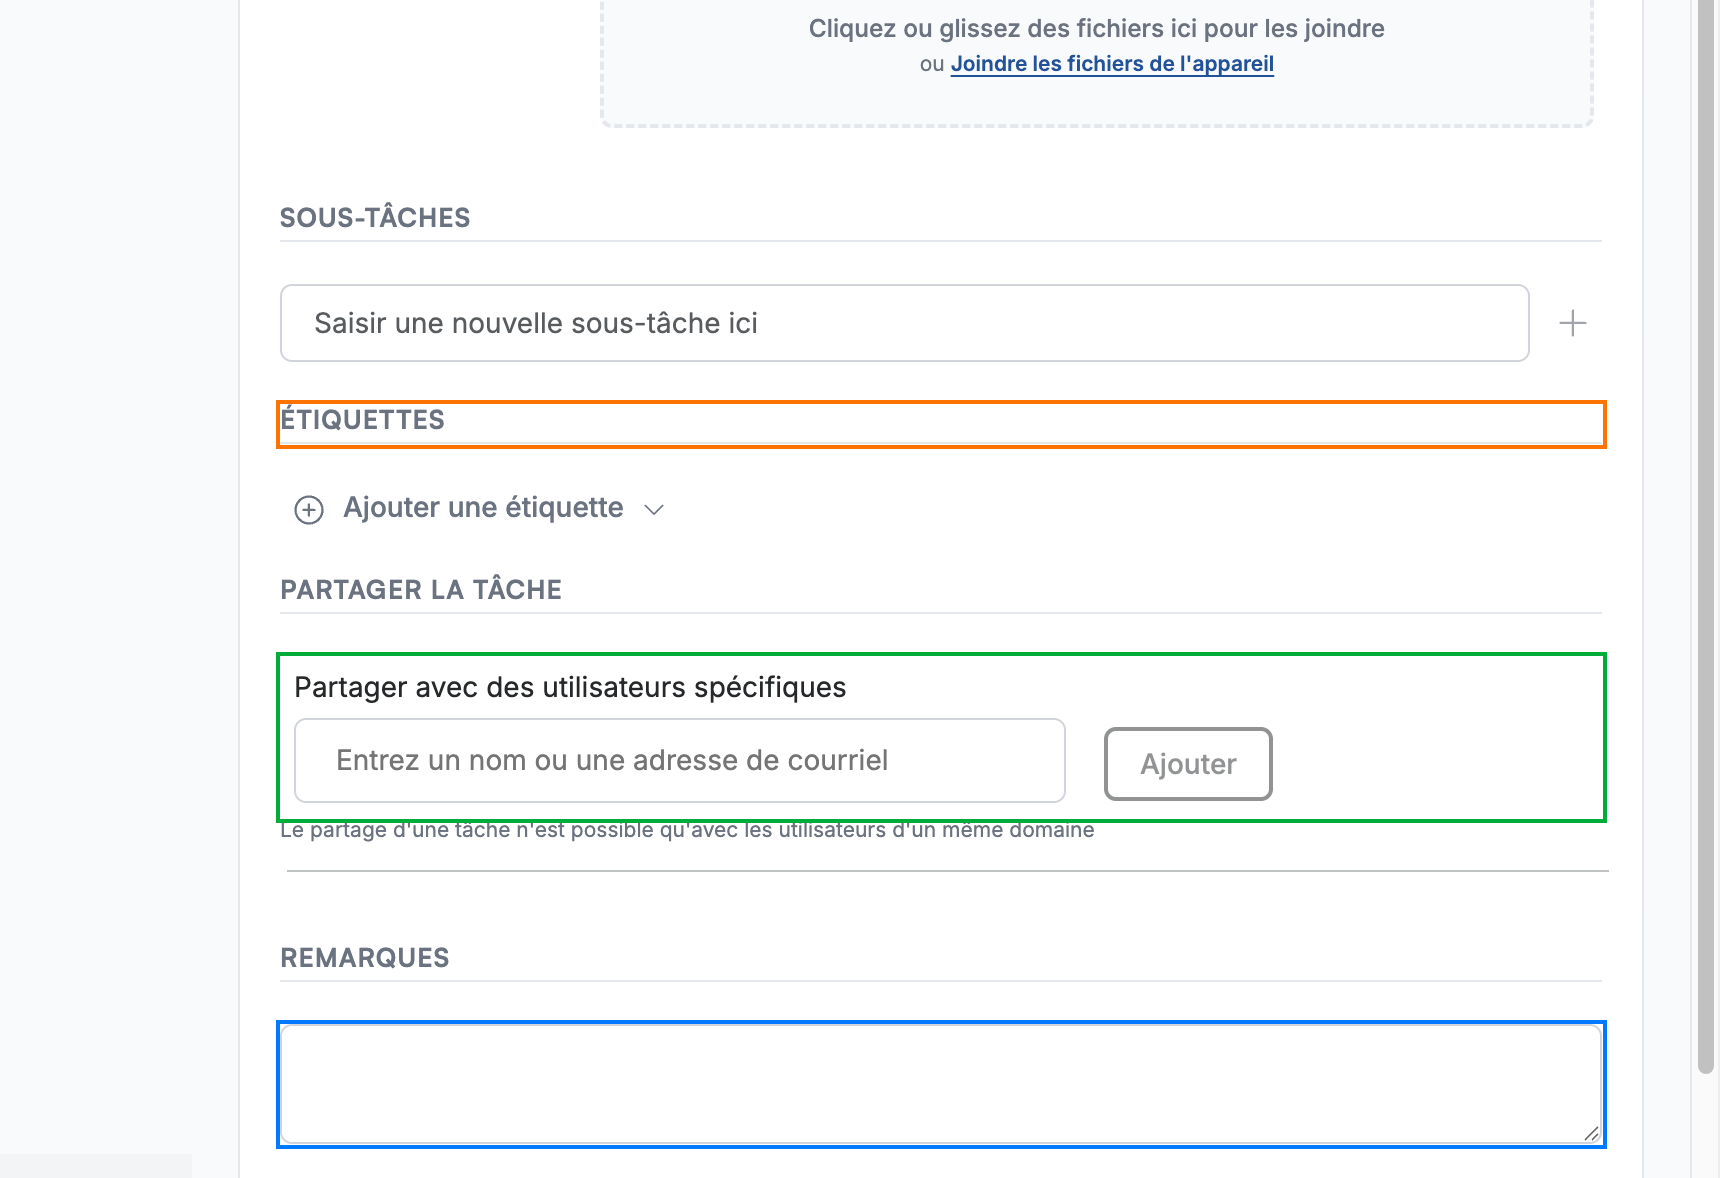Open the Ajouter une étiquette label text
The width and height of the screenshot is (1720, 1178).
point(483,508)
